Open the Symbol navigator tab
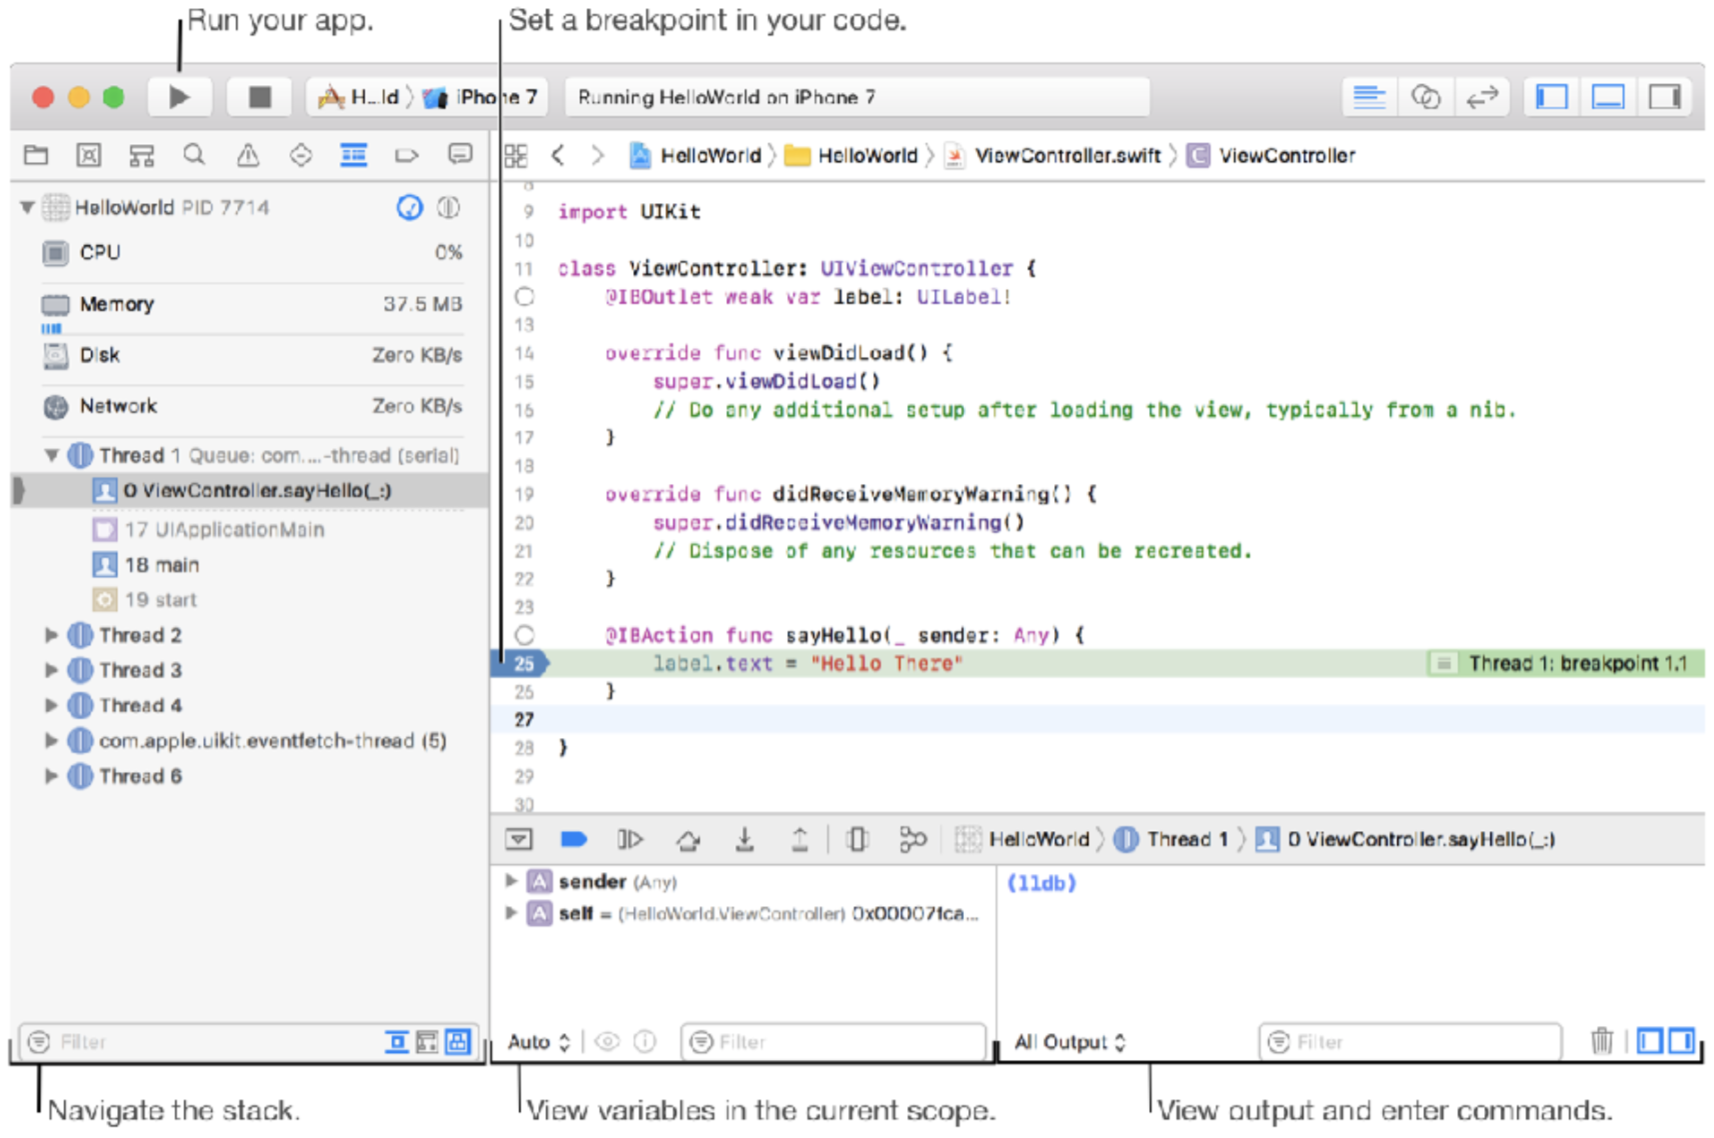The height and width of the screenshot is (1138, 1714). pyautogui.click(x=89, y=155)
